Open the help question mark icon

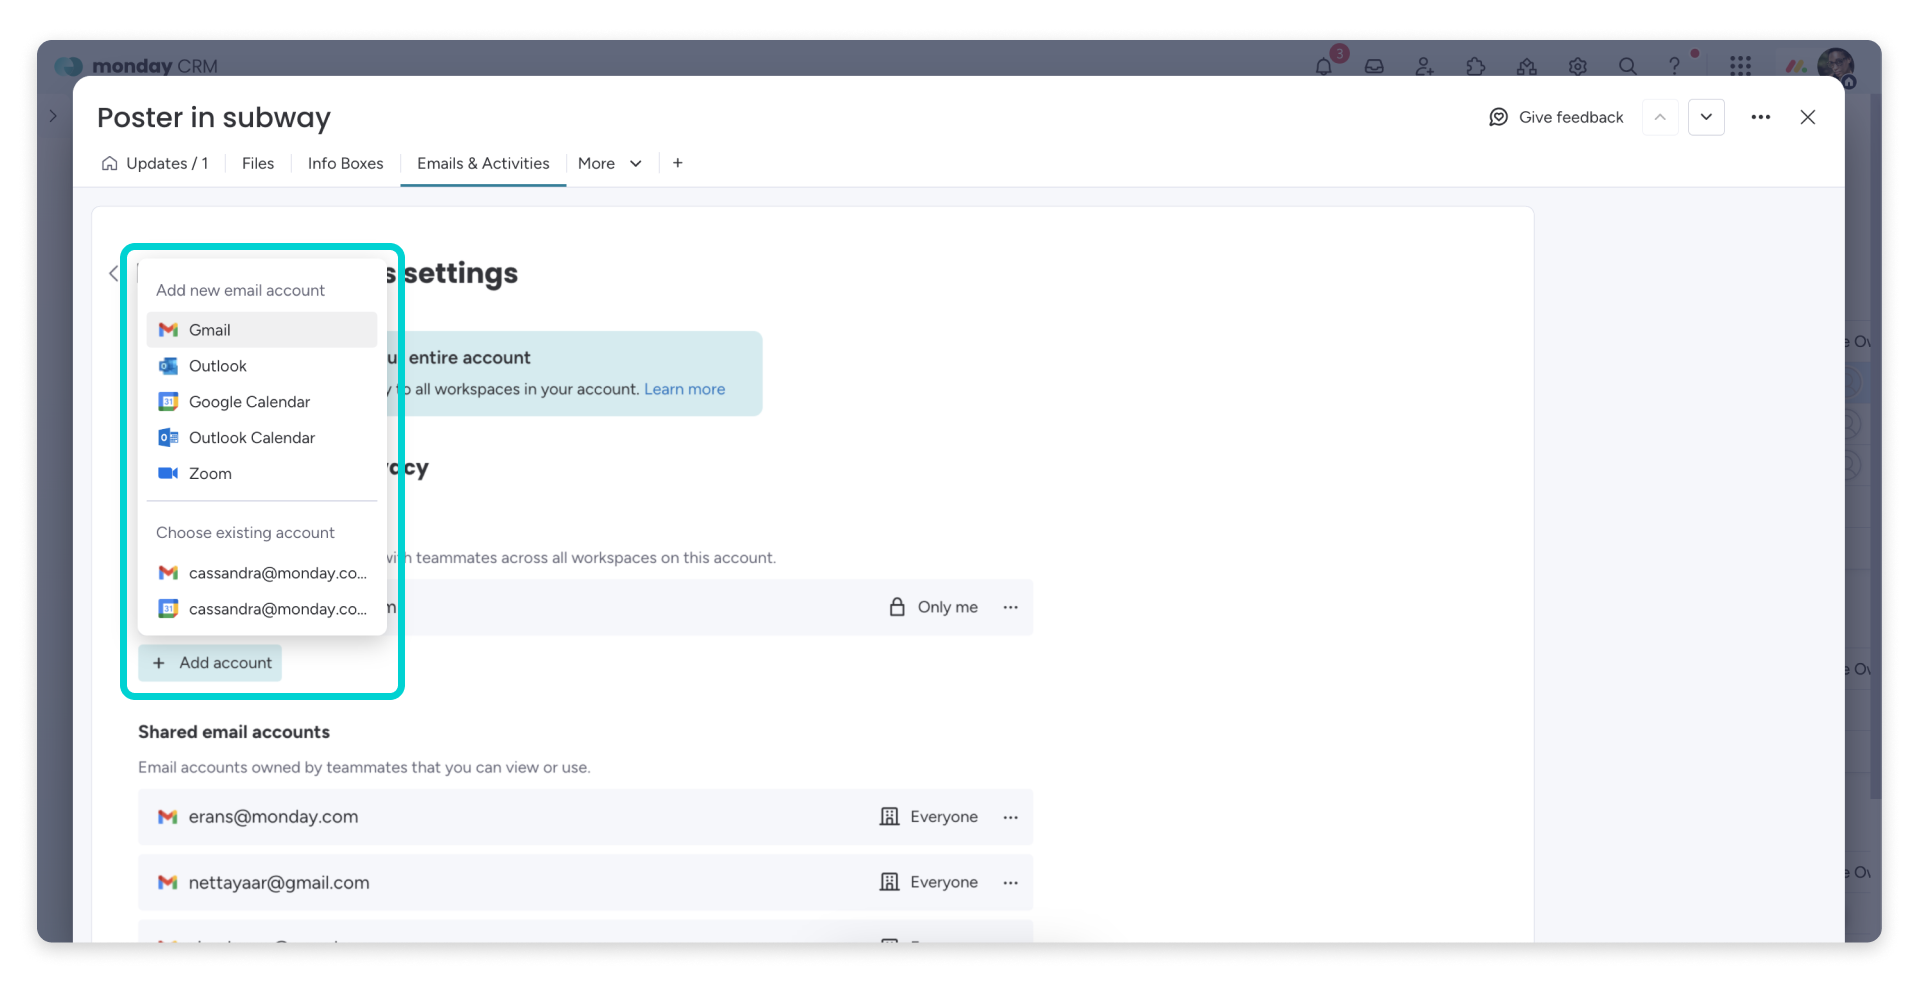(x=1675, y=66)
